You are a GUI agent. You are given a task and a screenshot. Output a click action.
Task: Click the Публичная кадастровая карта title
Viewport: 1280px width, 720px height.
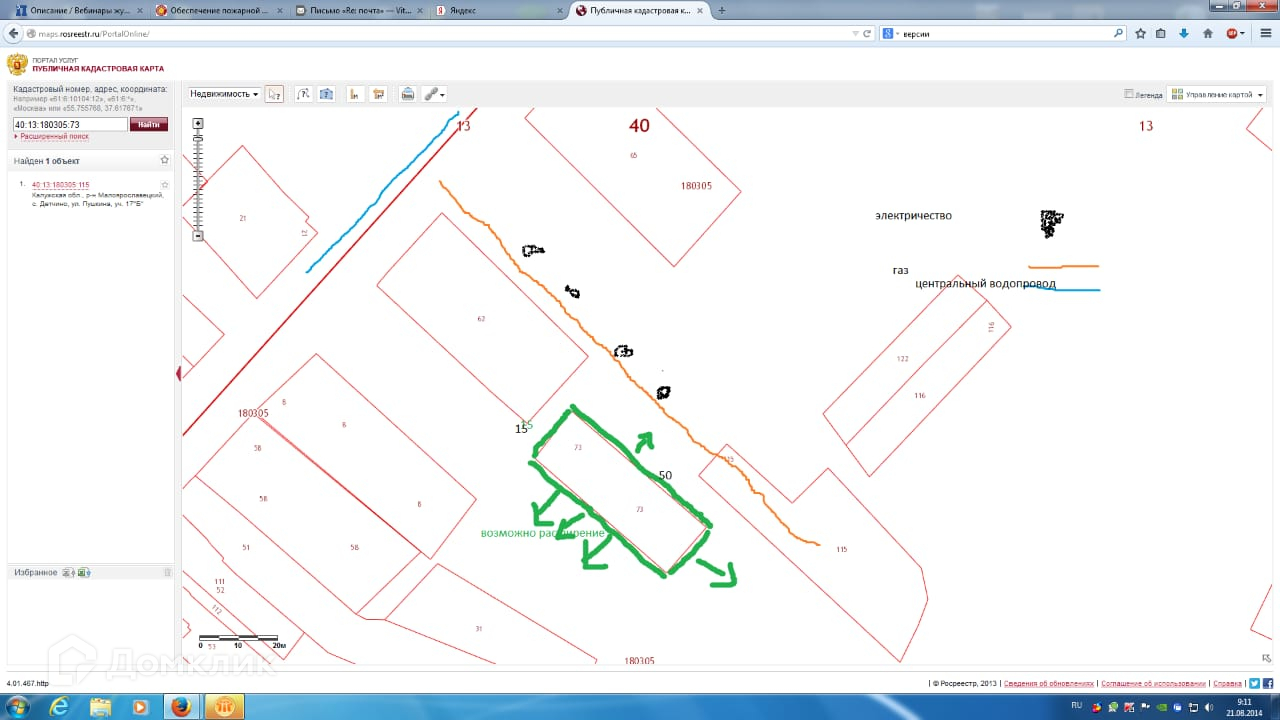pyautogui.click(x=98, y=69)
